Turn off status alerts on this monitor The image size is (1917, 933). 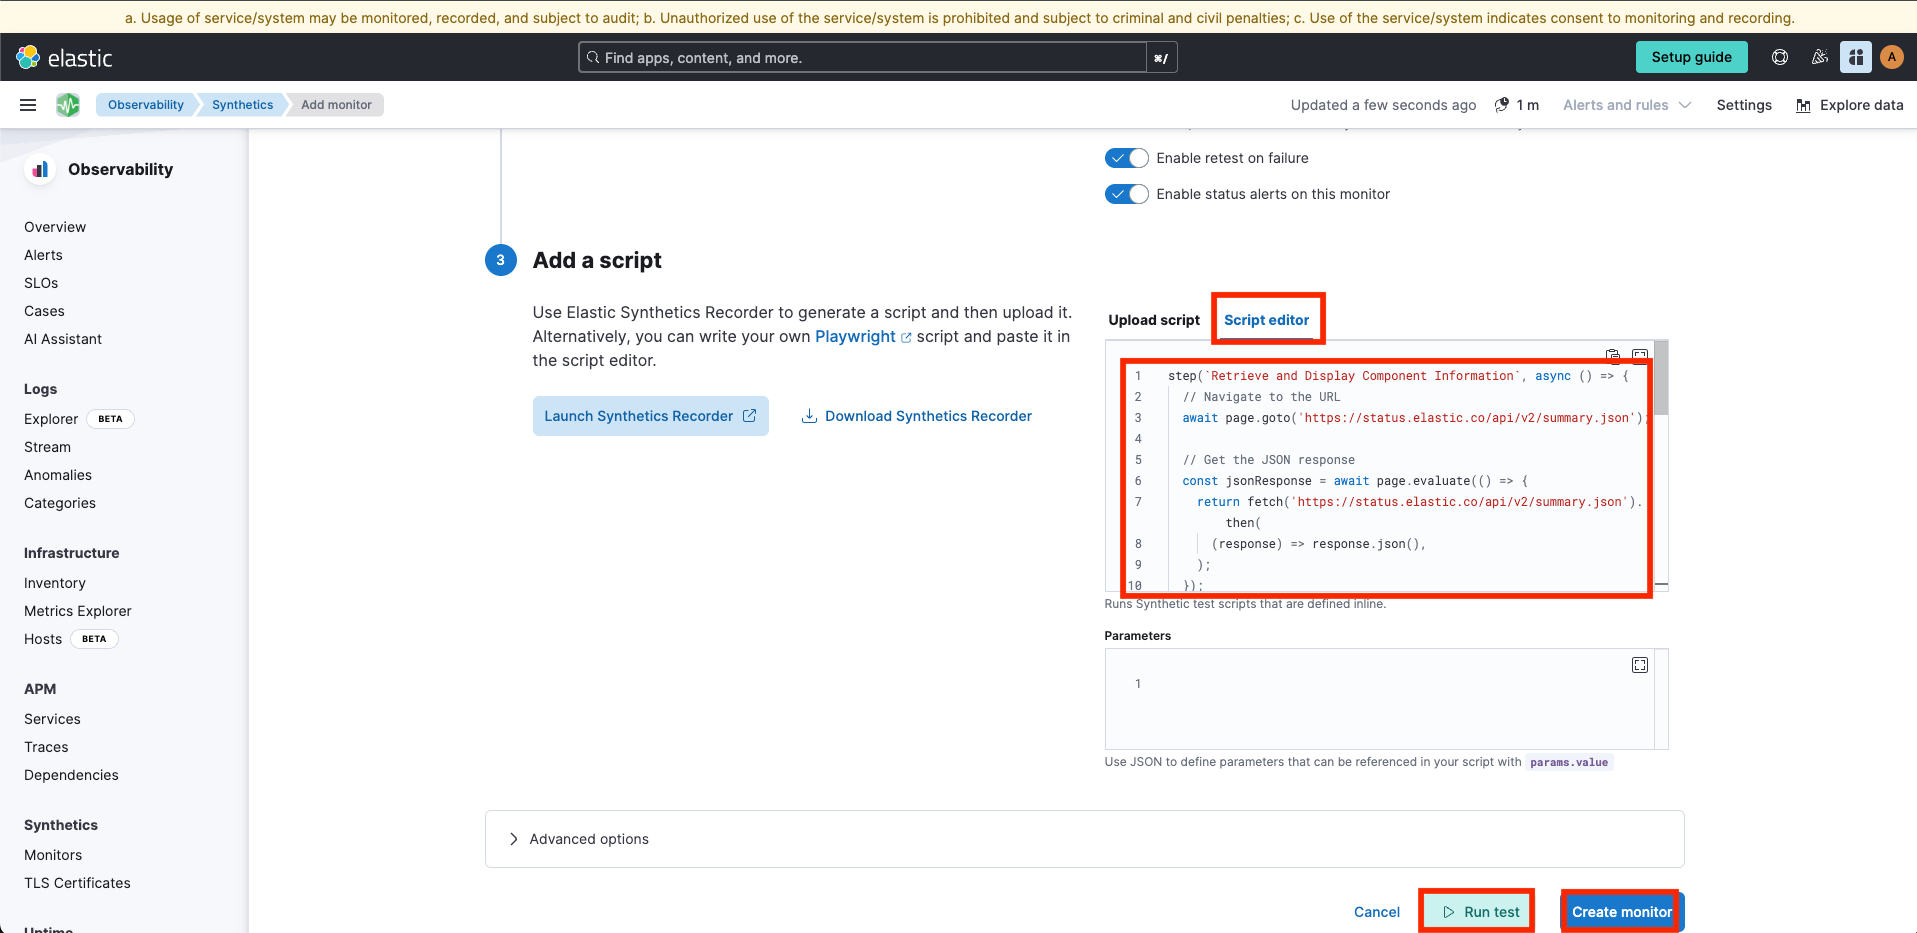pos(1126,194)
